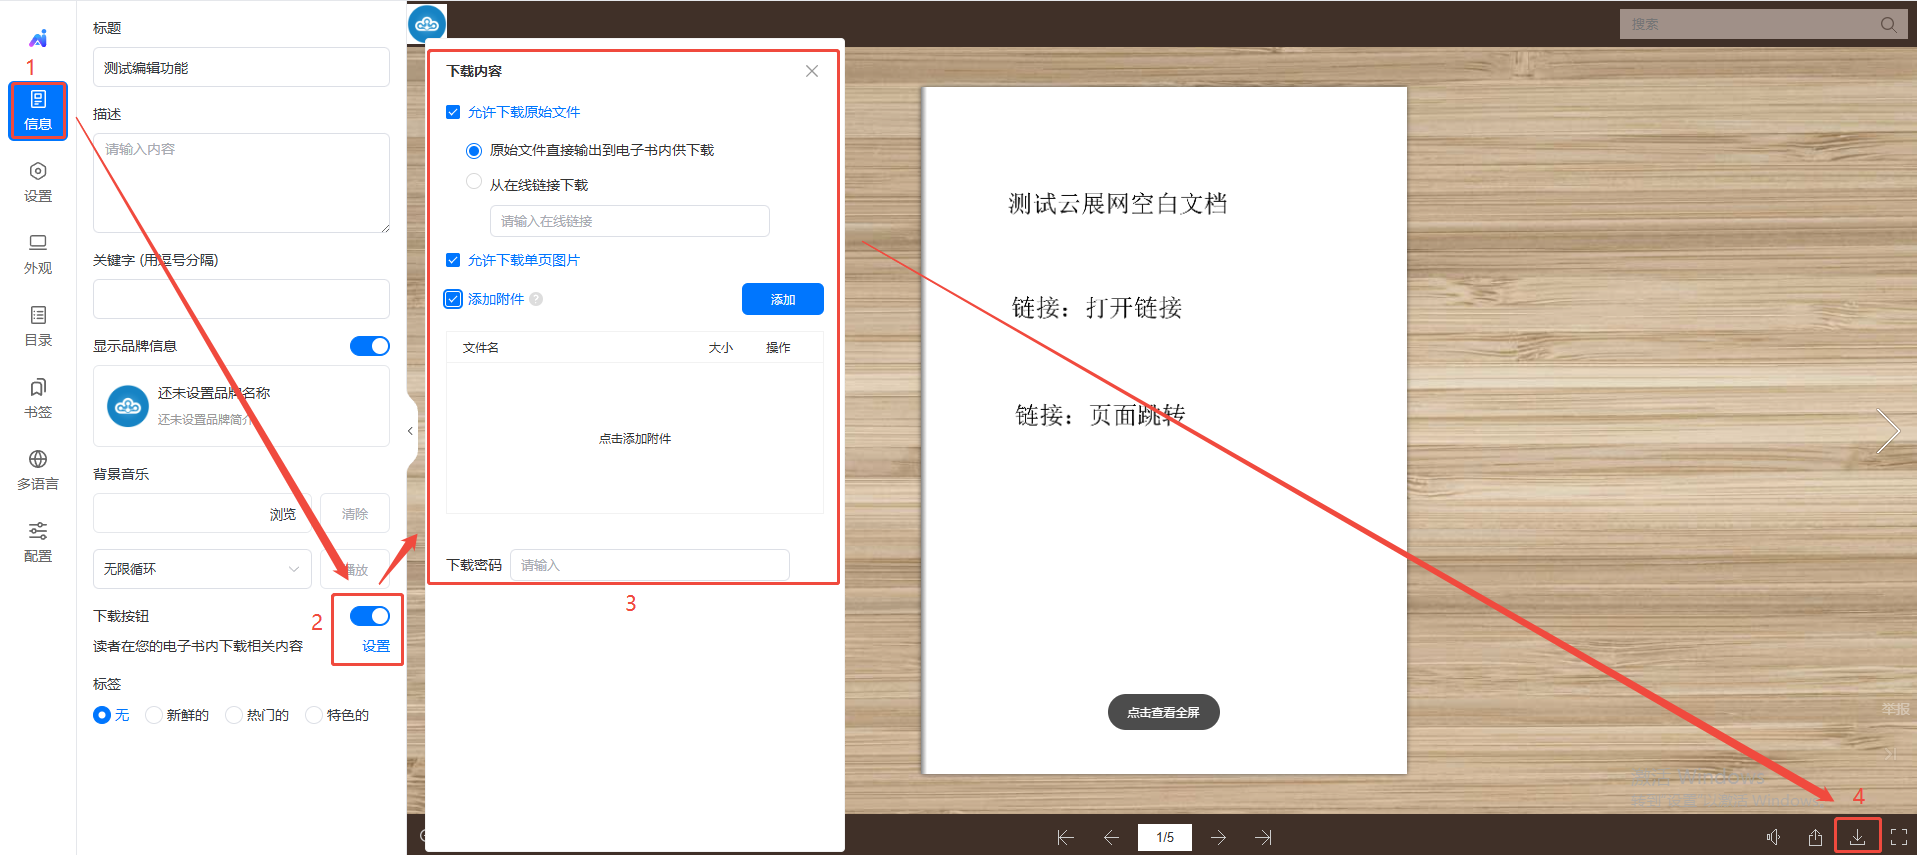
Task: Mute sound using the speaker icon
Action: click(1773, 837)
